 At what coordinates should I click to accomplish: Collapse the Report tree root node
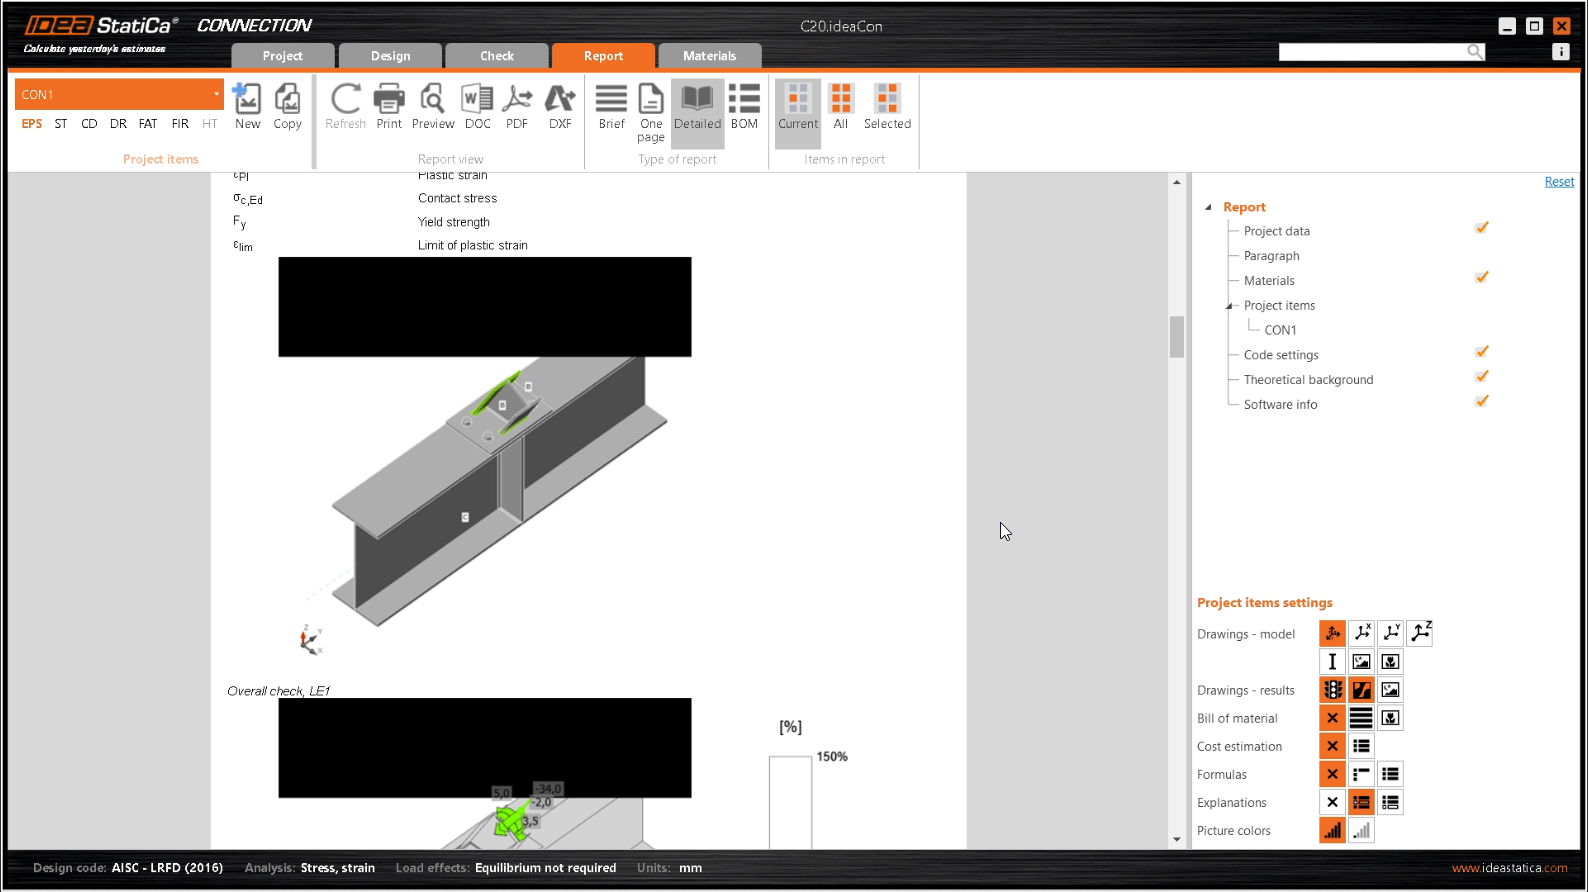tap(1208, 207)
